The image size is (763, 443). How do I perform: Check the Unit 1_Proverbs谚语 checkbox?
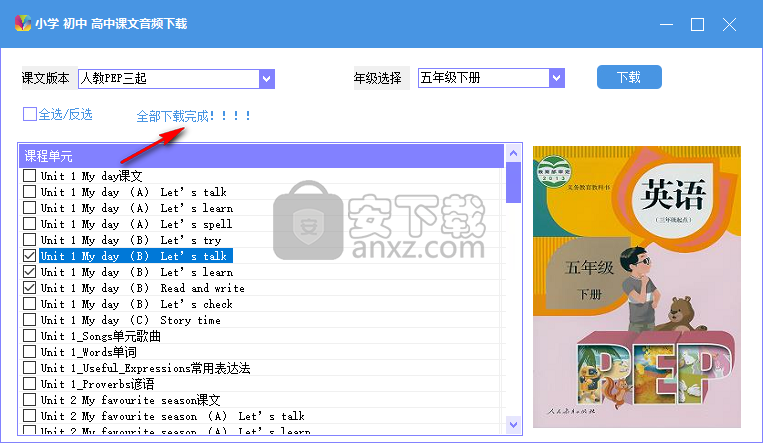click(x=30, y=384)
